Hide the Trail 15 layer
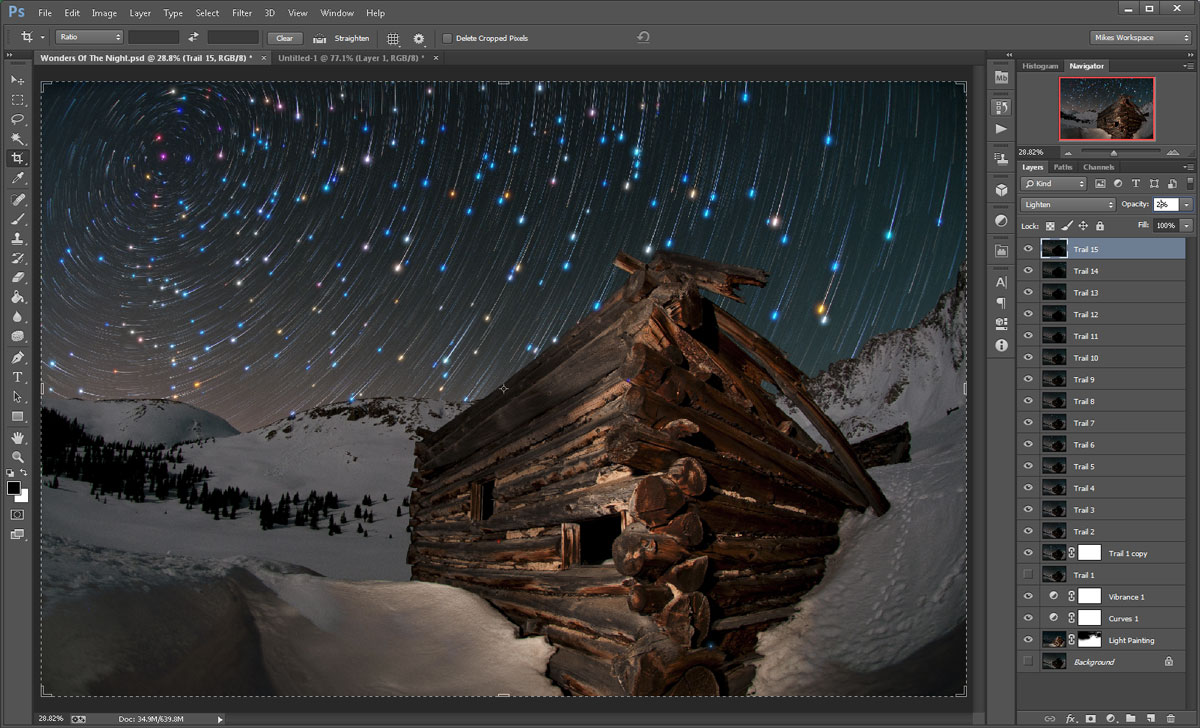This screenshot has height=728, width=1200. (x=1028, y=249)
